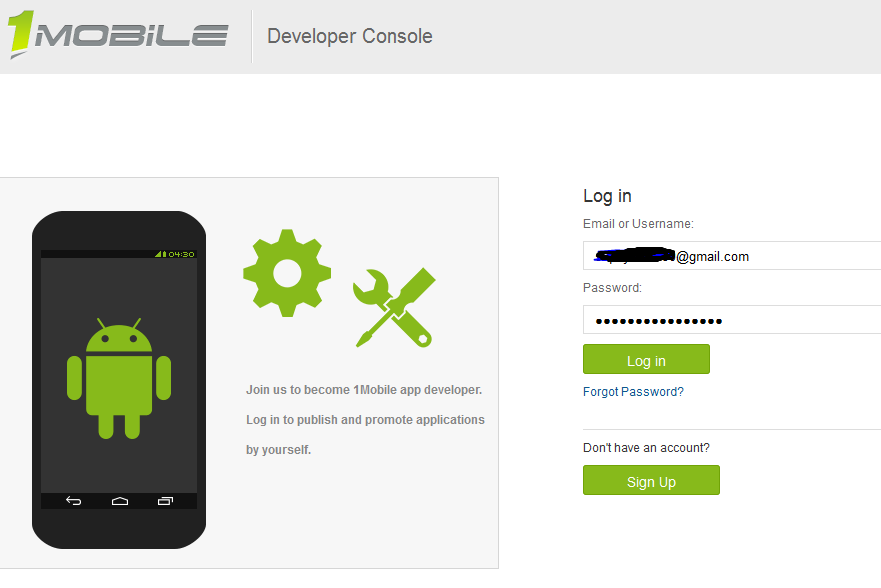The image size is (881, 588).
Task: Tap the phone's recent apps icon
Action: pyautogui.click(x=165, y=501)
